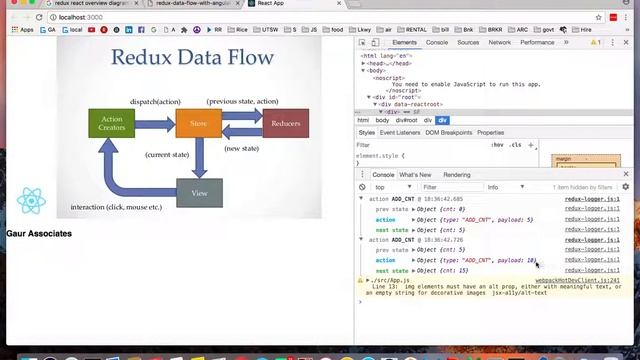This screenshot has width=640, height=360.
Task: Open the LinkedIn bookmark icon
Action: (x=129, y=30)
